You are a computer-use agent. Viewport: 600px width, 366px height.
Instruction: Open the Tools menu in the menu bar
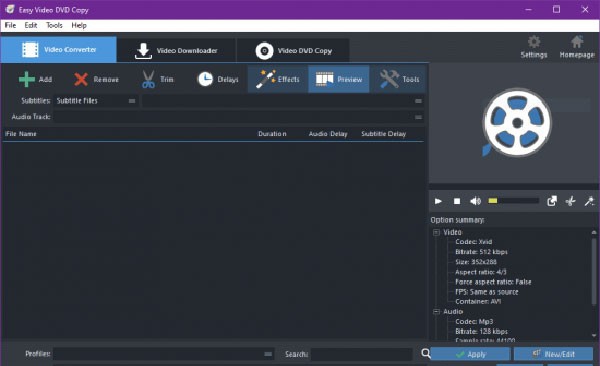[x=54, y=25]
